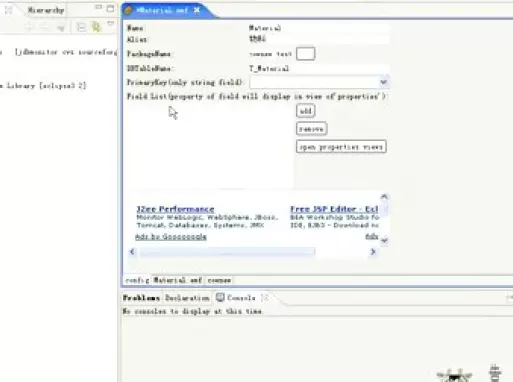Expand the PrimaryKey combo box
513x382 pixels.
[383, 82]
